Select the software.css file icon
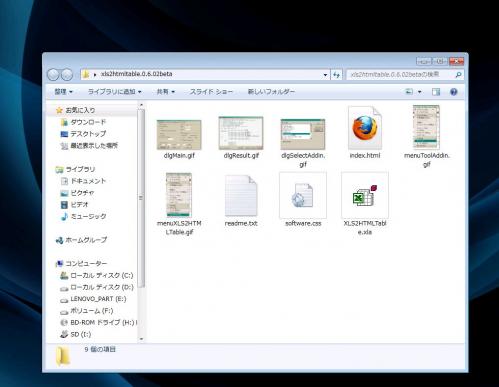The image size is (499, 387). [x=303, y=195]
